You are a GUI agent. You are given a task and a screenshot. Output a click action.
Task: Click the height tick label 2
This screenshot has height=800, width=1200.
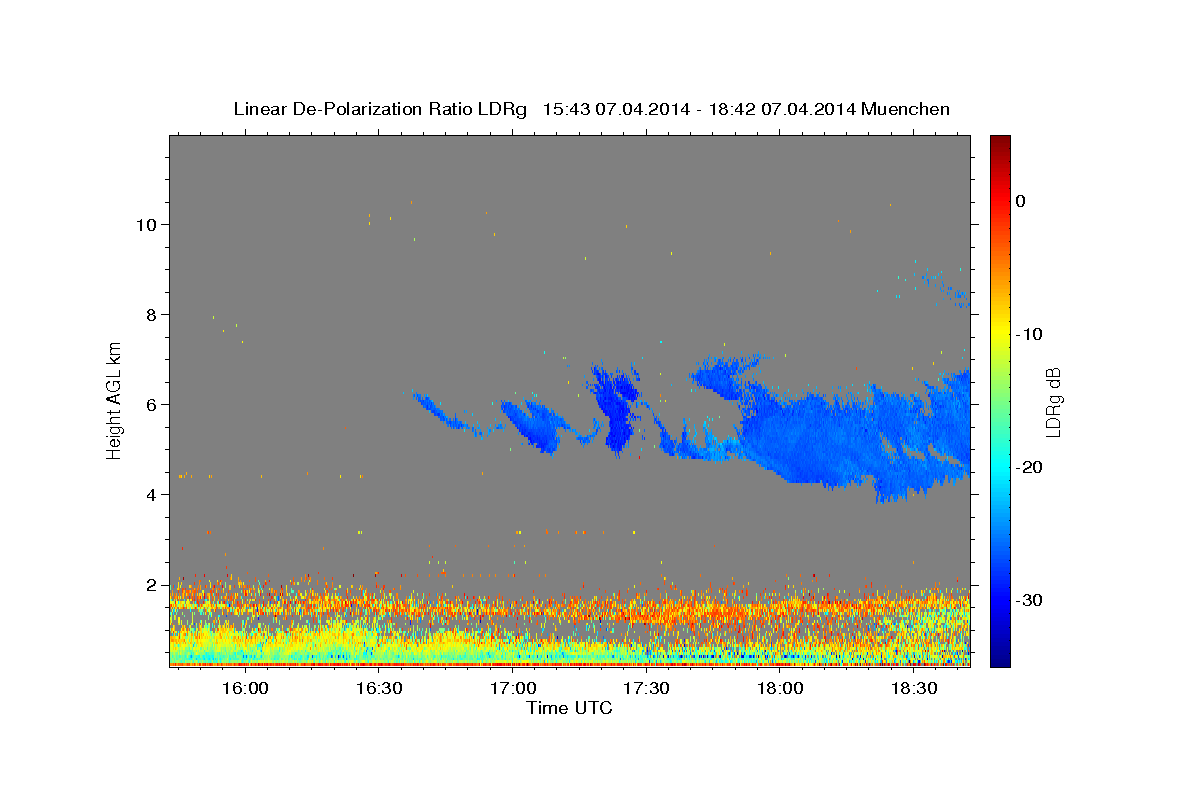(x=152, y=584)
